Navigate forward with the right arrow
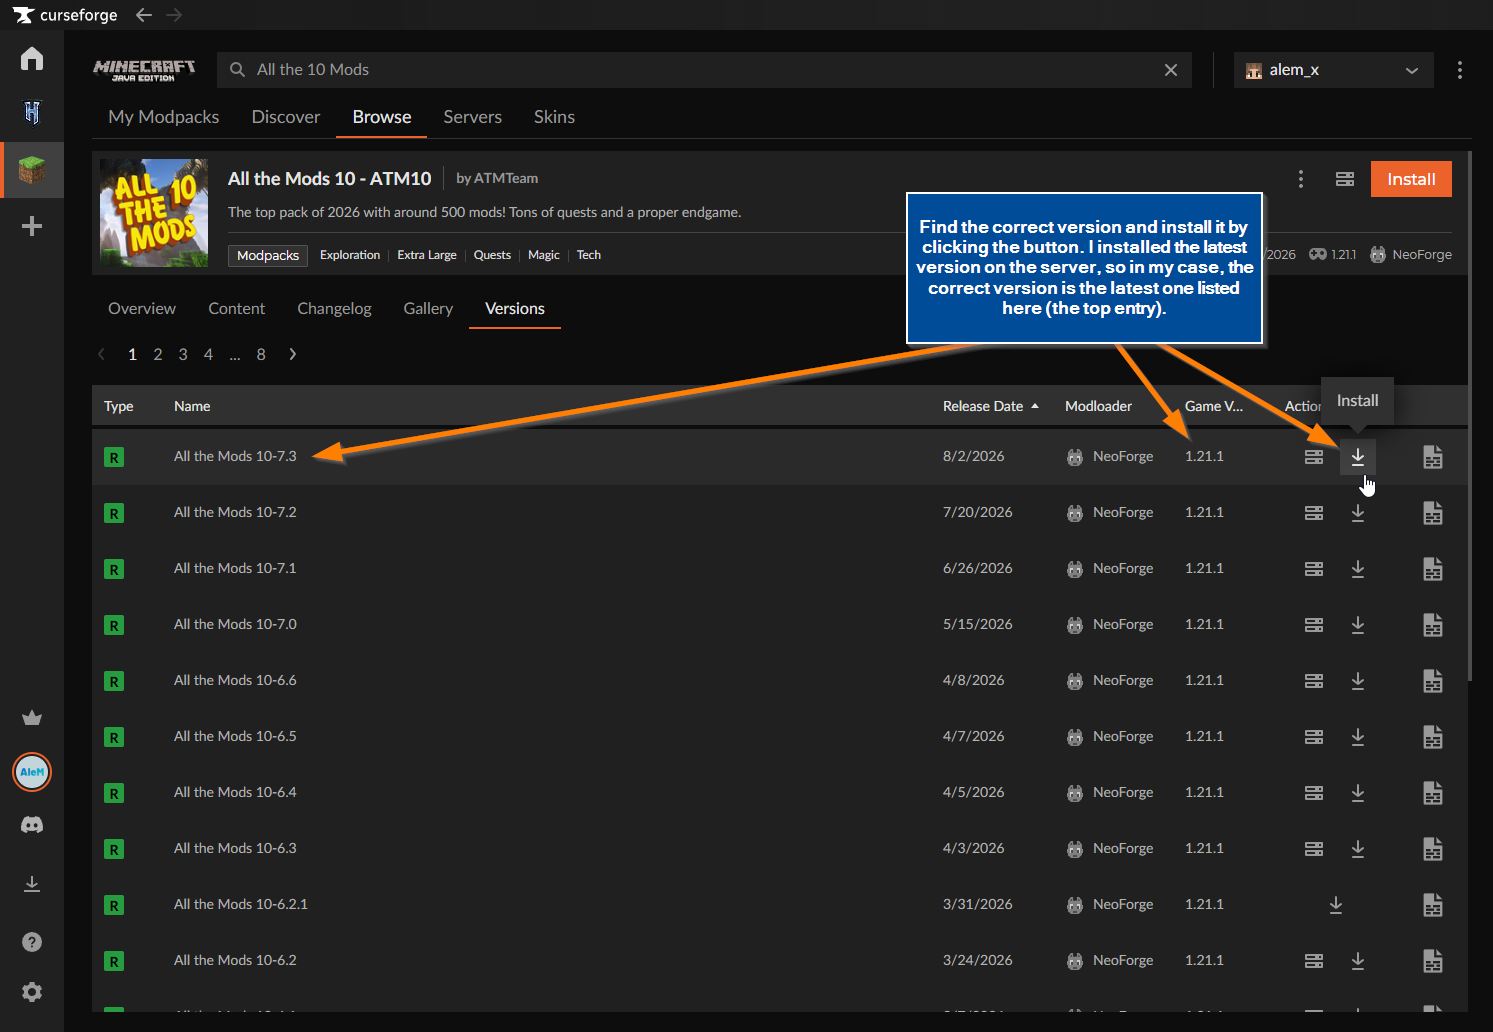Viewport: 1493px width, 1032px height. click(174, 15)
